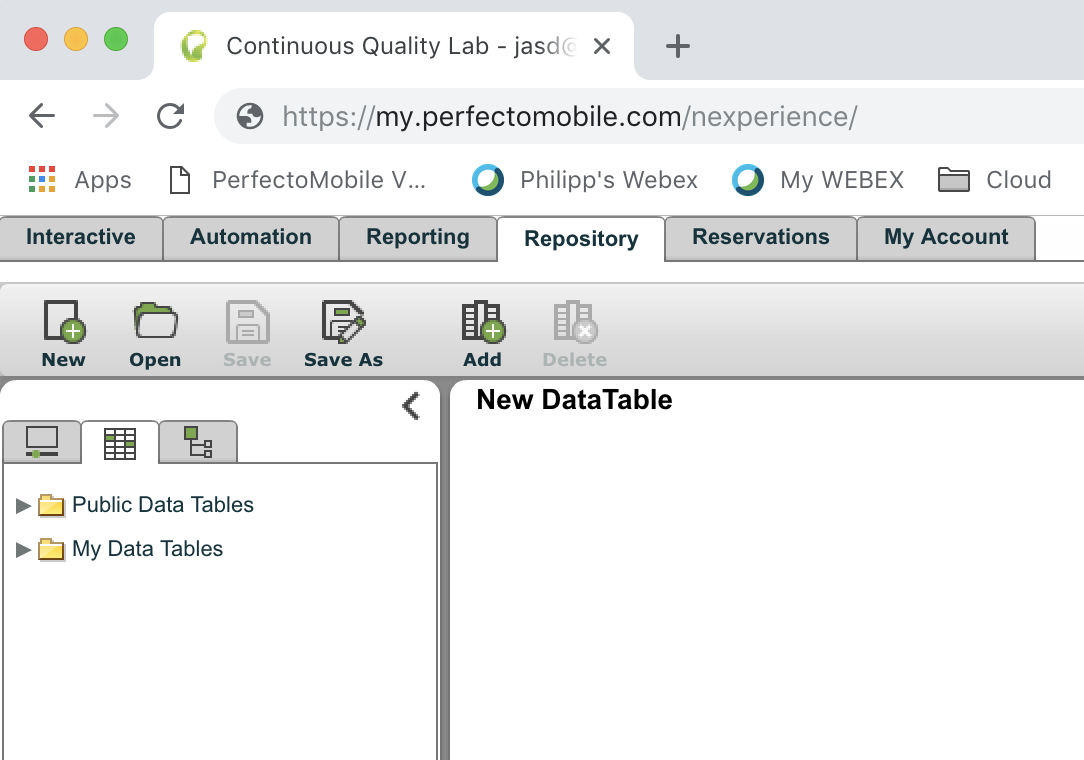Image resolution: width=1084 pixels, height=760 pixels.
Task: Open a data table with Open icon
Action: pyautogui.click(x=155, y=323)
